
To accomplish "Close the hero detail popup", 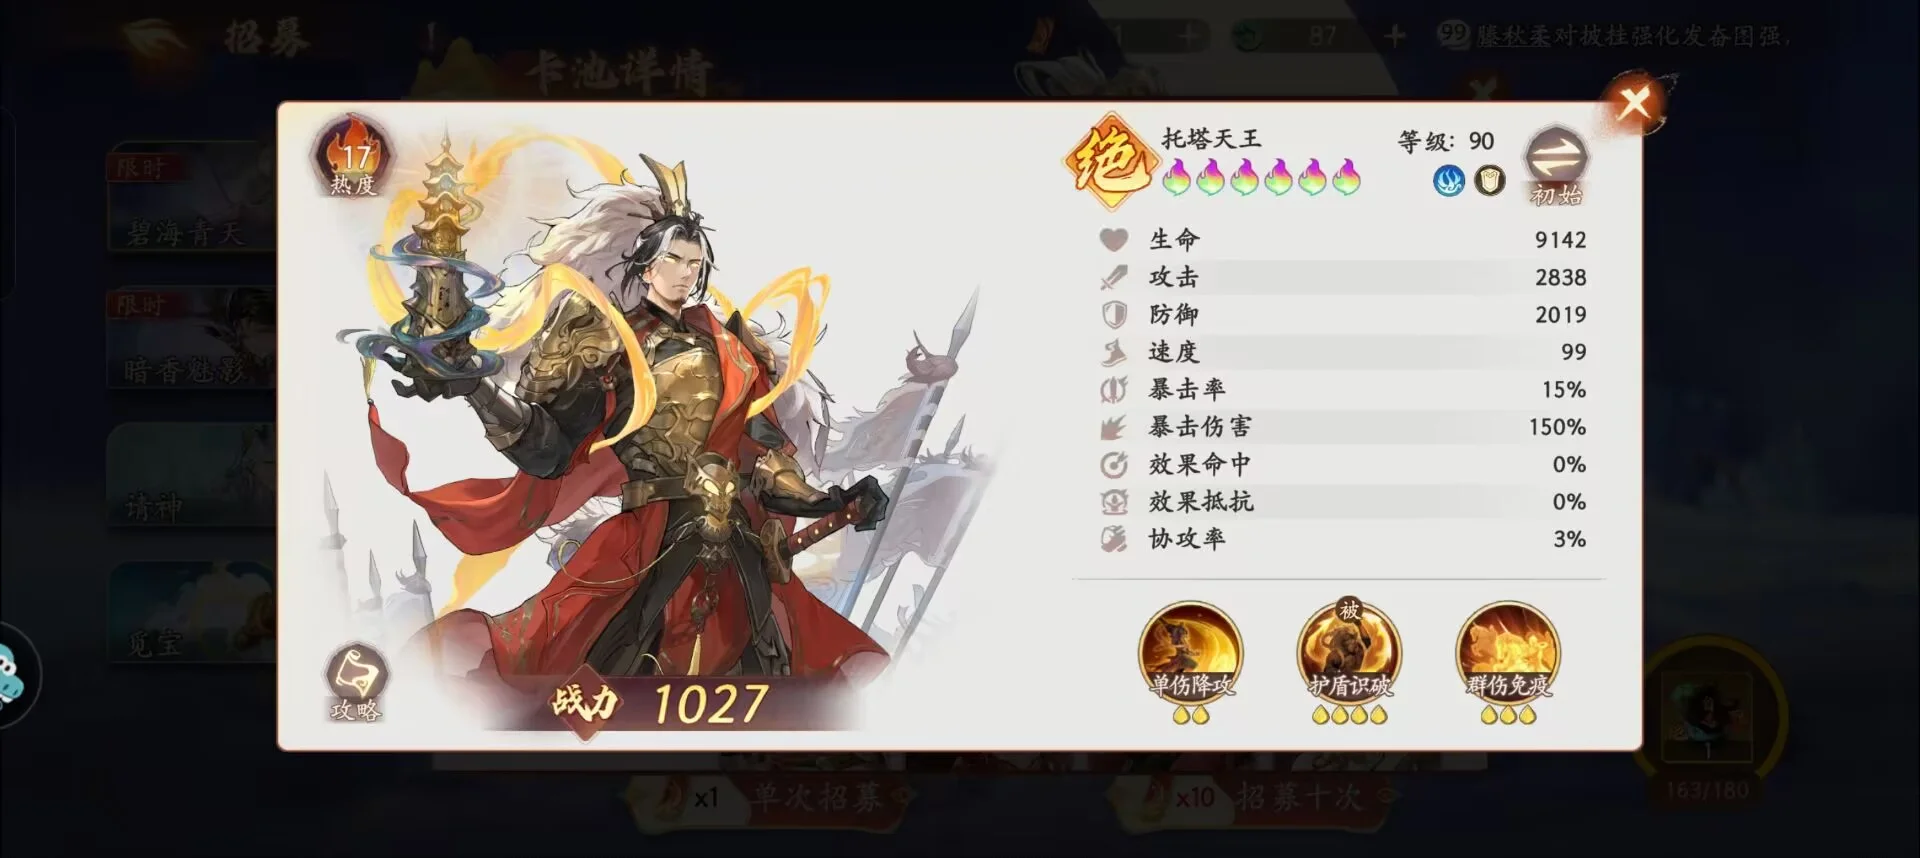I will point(1634,102).
